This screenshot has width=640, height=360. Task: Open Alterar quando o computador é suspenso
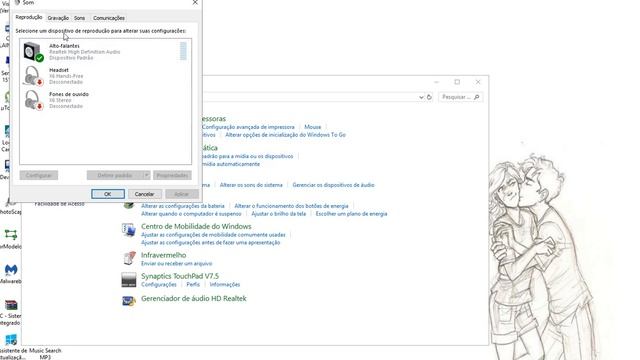tap(191, 214)
